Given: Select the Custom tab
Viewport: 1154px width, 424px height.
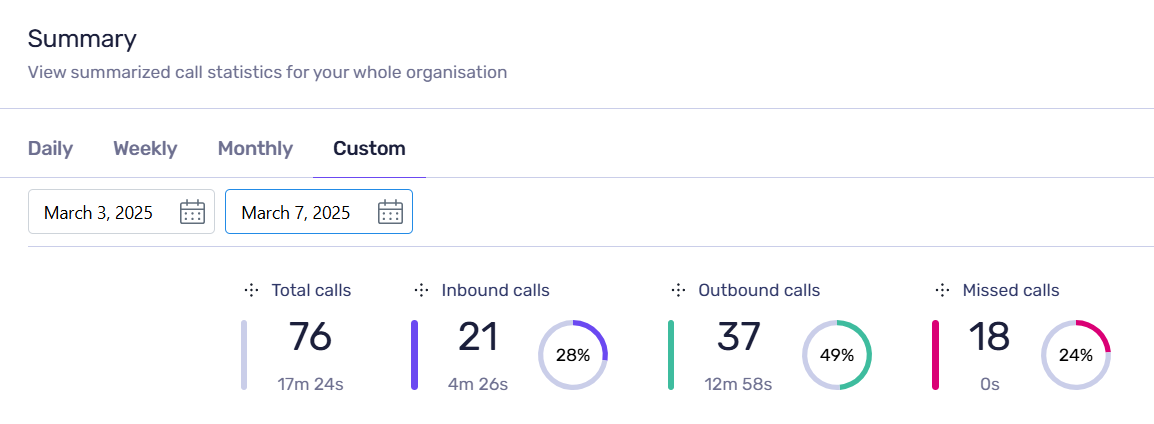Looking at the screenshot, I should 369,149.
